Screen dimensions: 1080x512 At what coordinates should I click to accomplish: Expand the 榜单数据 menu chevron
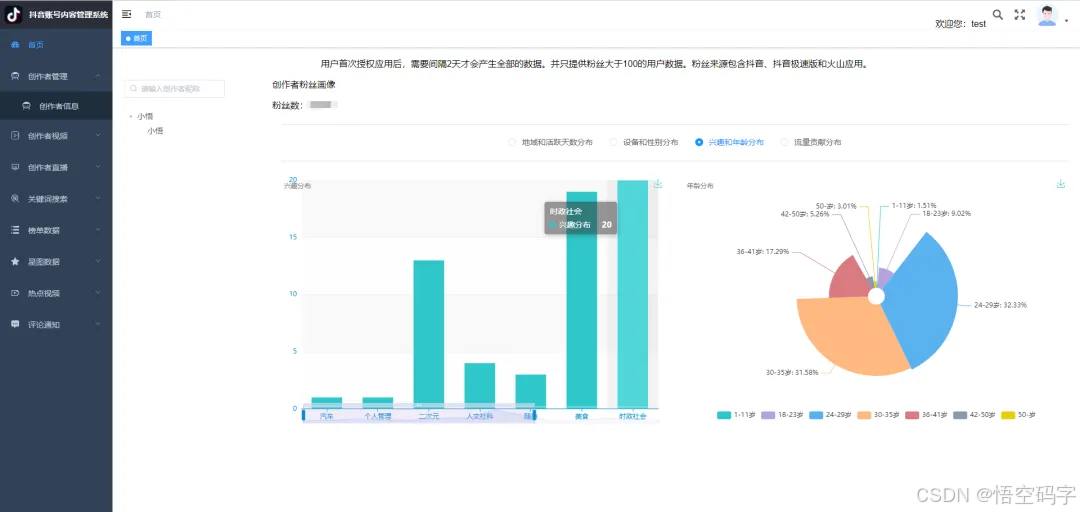point(98,229)
